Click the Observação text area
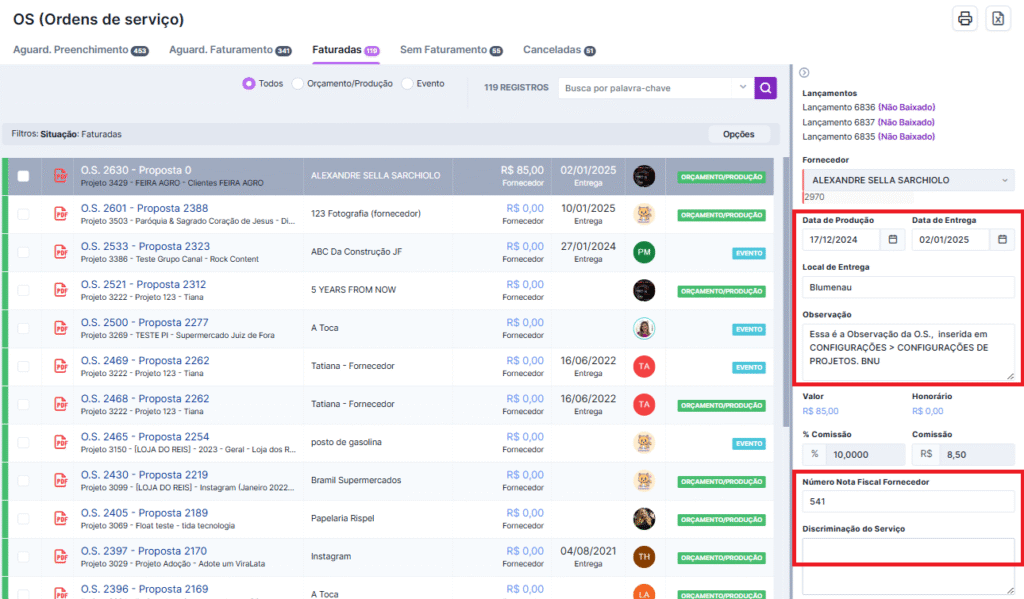The height and width of the screenshot is (599, 1024). 908,353
